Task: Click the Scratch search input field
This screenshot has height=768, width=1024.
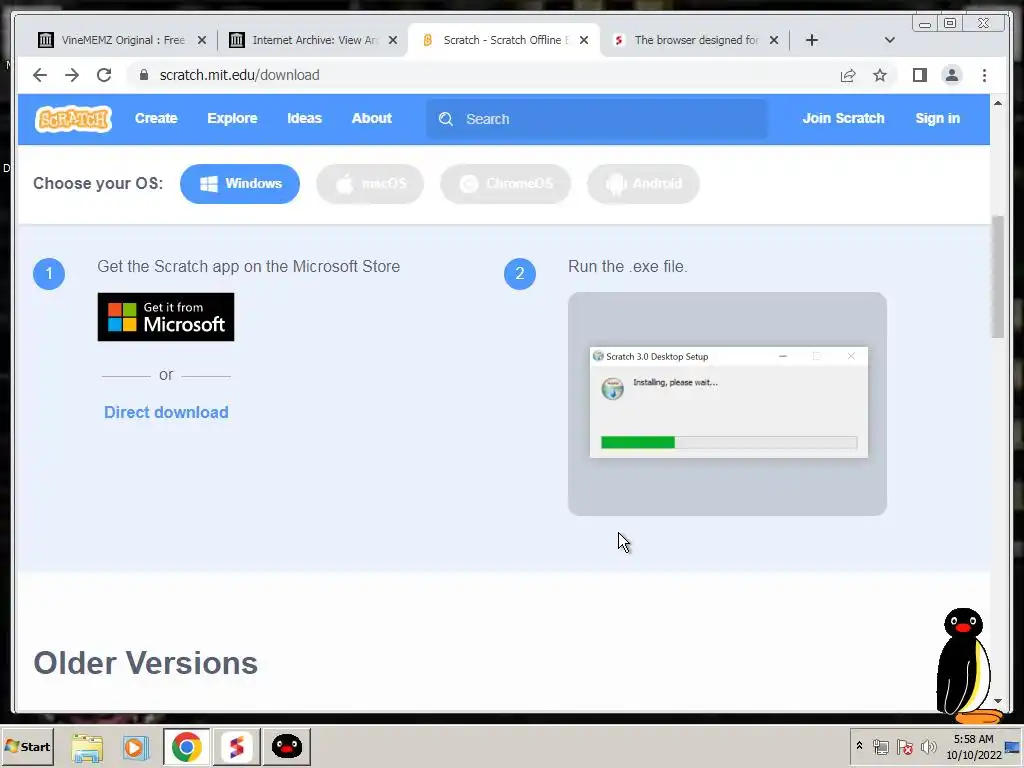Action: coord(598,119)
